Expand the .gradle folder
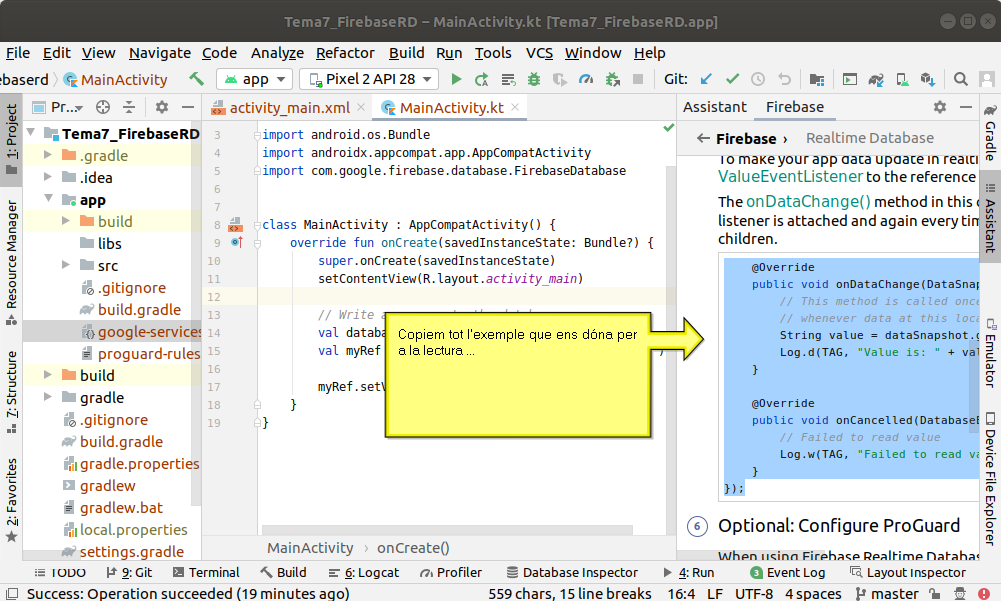Image resolution: width=1001 pixels, height=601 pixels. pyautogui.click(x=48, y=155)
